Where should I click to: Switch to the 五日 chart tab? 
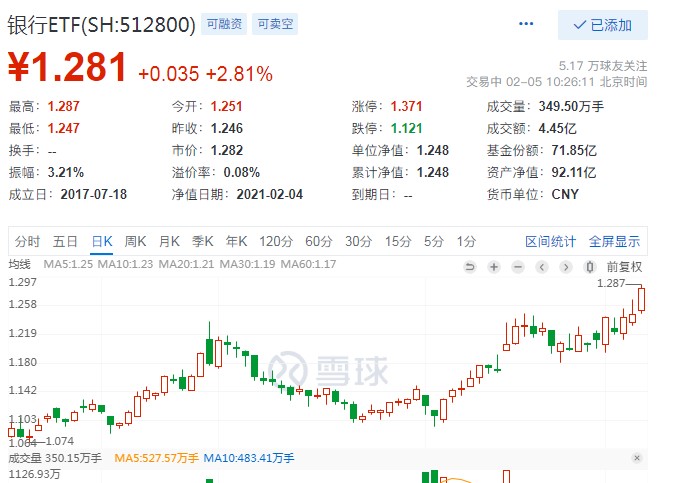[x=65, y=241]
